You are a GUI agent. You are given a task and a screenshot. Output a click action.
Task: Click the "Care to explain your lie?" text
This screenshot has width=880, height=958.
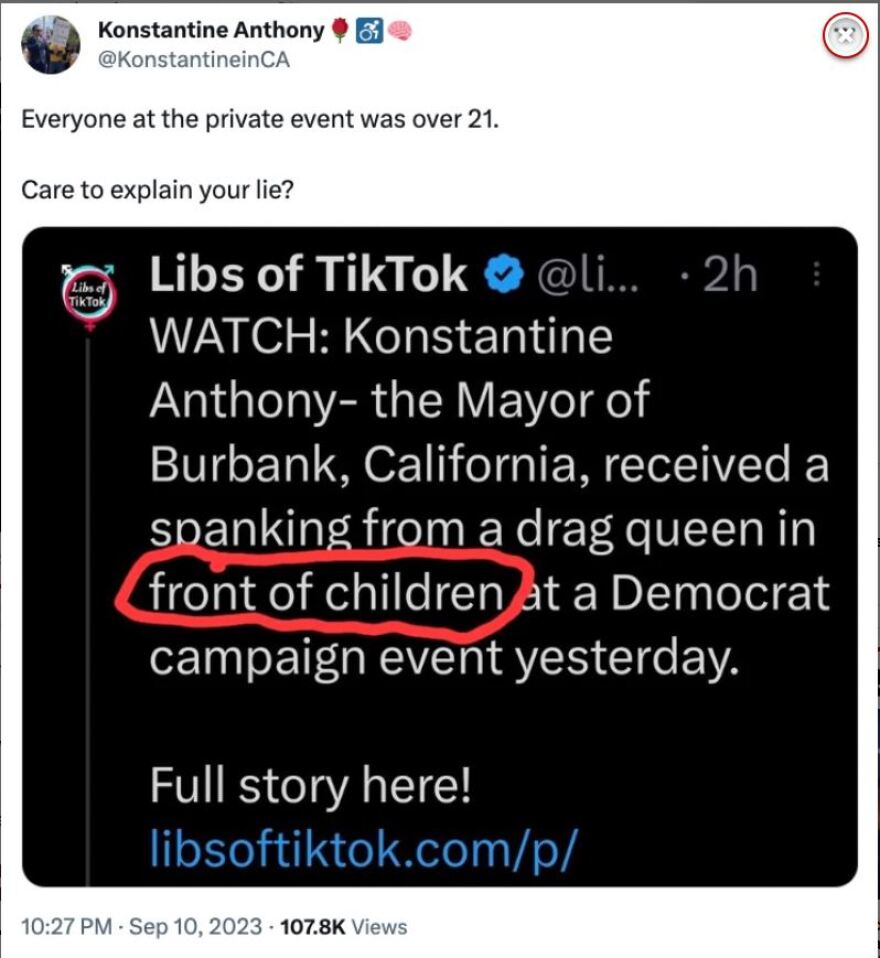(x=158, y=189)
